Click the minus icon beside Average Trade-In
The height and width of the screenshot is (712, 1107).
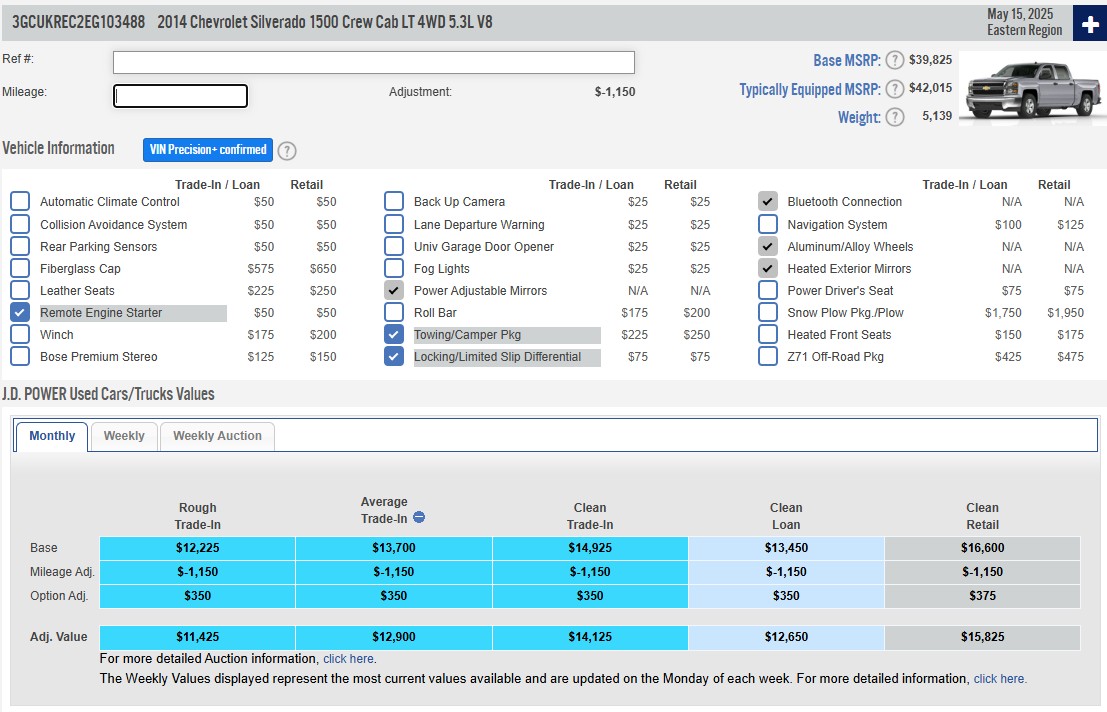[419, 517]
